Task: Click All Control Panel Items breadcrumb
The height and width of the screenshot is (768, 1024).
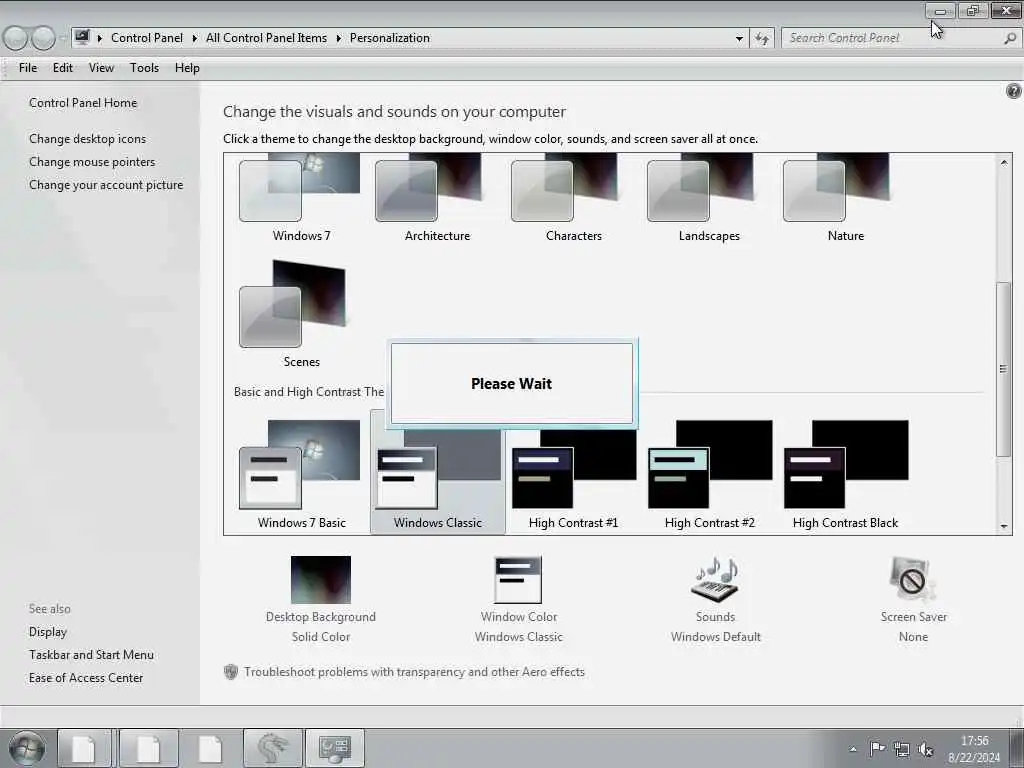Action: tap(266, 38)
